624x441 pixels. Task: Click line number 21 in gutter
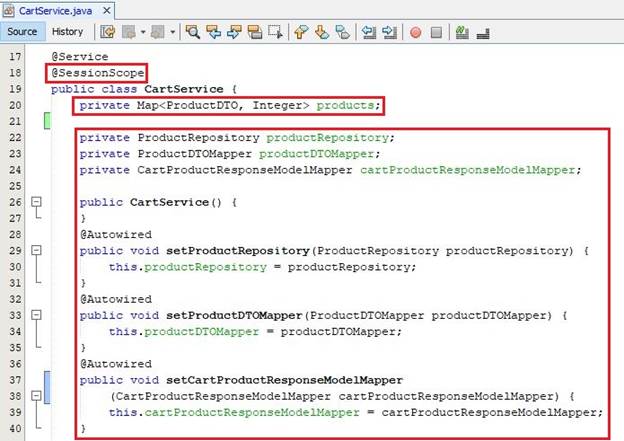click(15, 121)
